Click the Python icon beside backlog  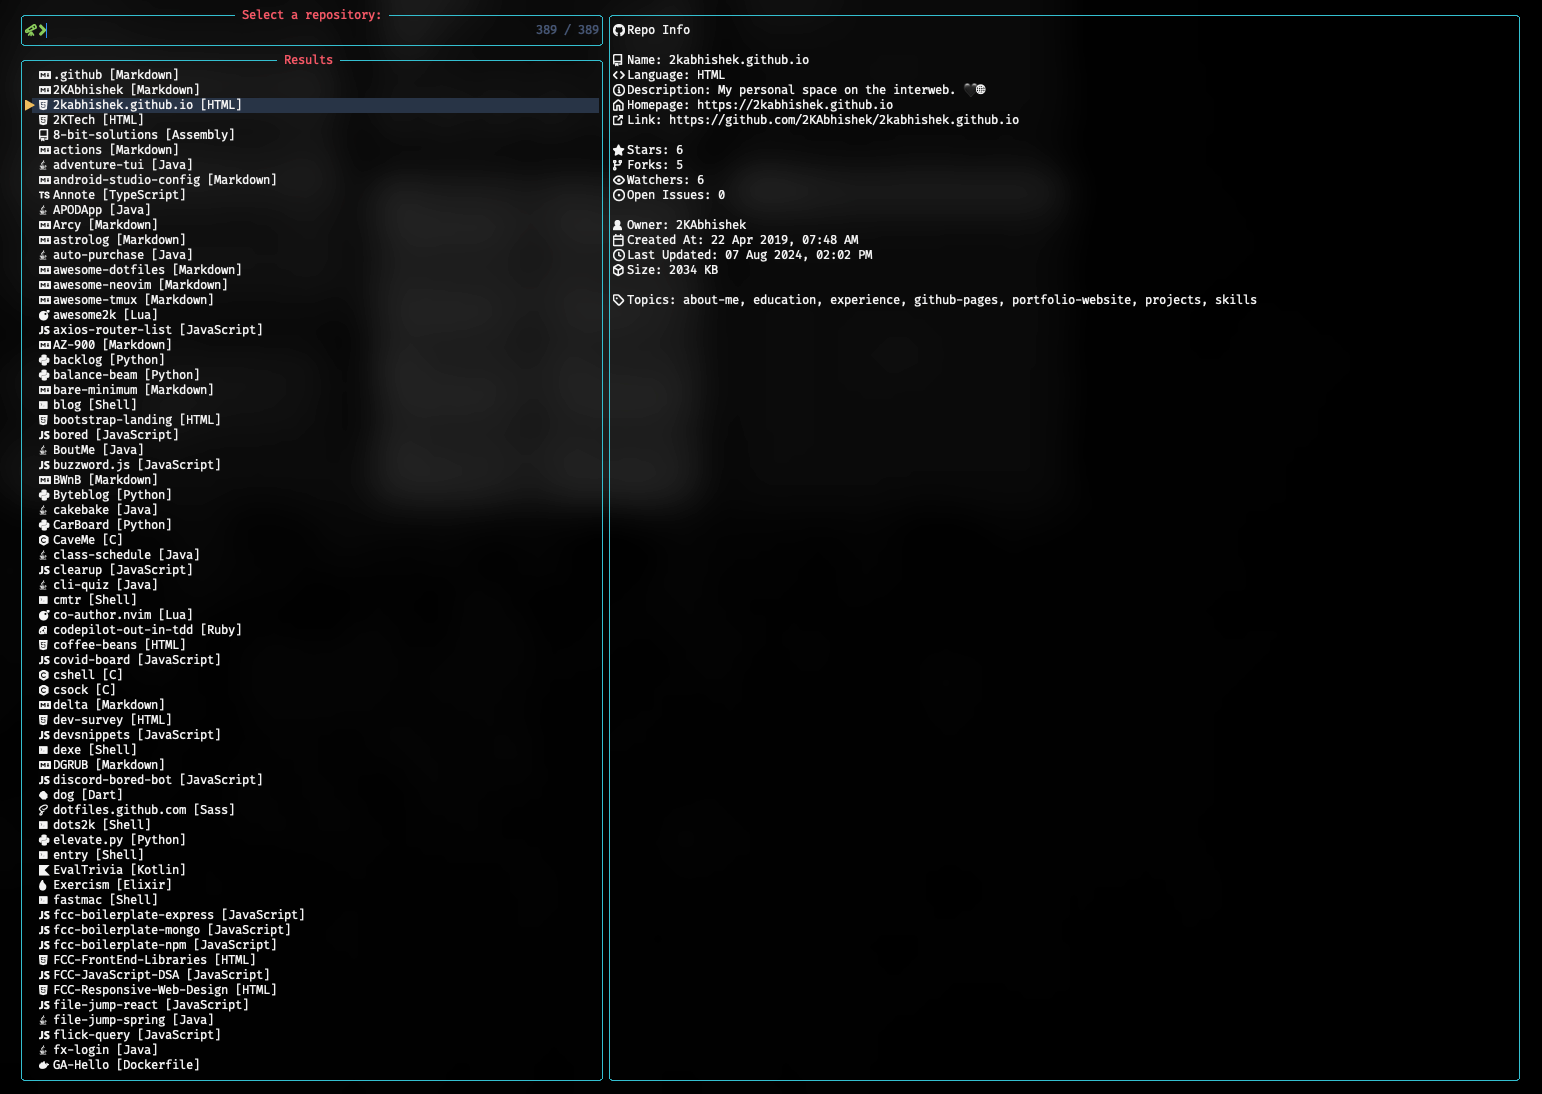(x=44, y=360)
